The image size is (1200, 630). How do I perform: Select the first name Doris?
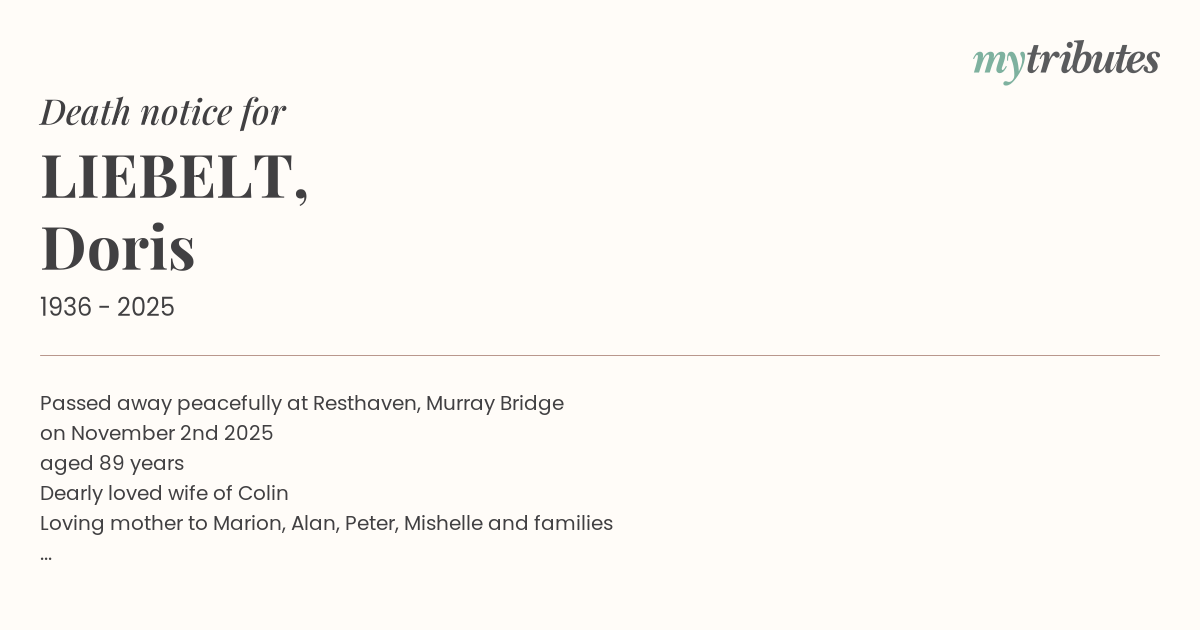(118, 247)
